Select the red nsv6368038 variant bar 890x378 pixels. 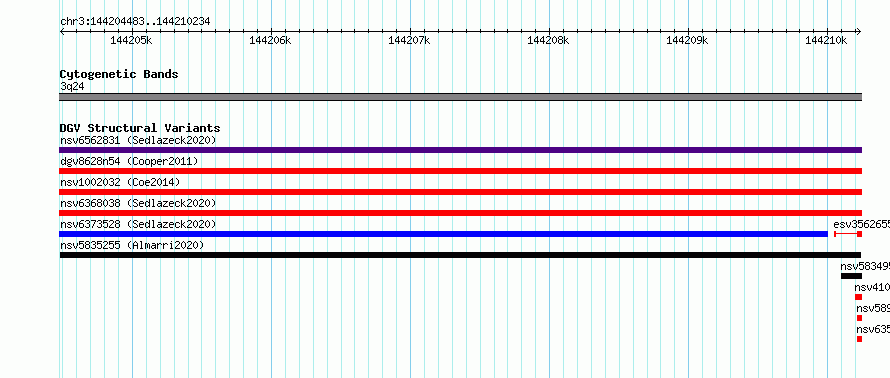click(460, 213)
